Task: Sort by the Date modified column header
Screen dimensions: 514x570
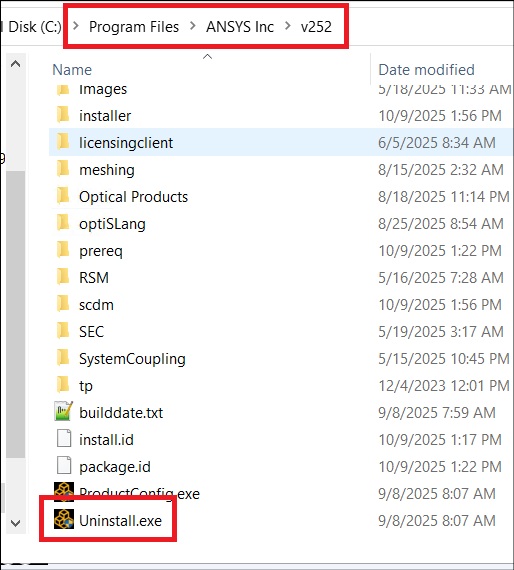Action: tap(426, 69)
